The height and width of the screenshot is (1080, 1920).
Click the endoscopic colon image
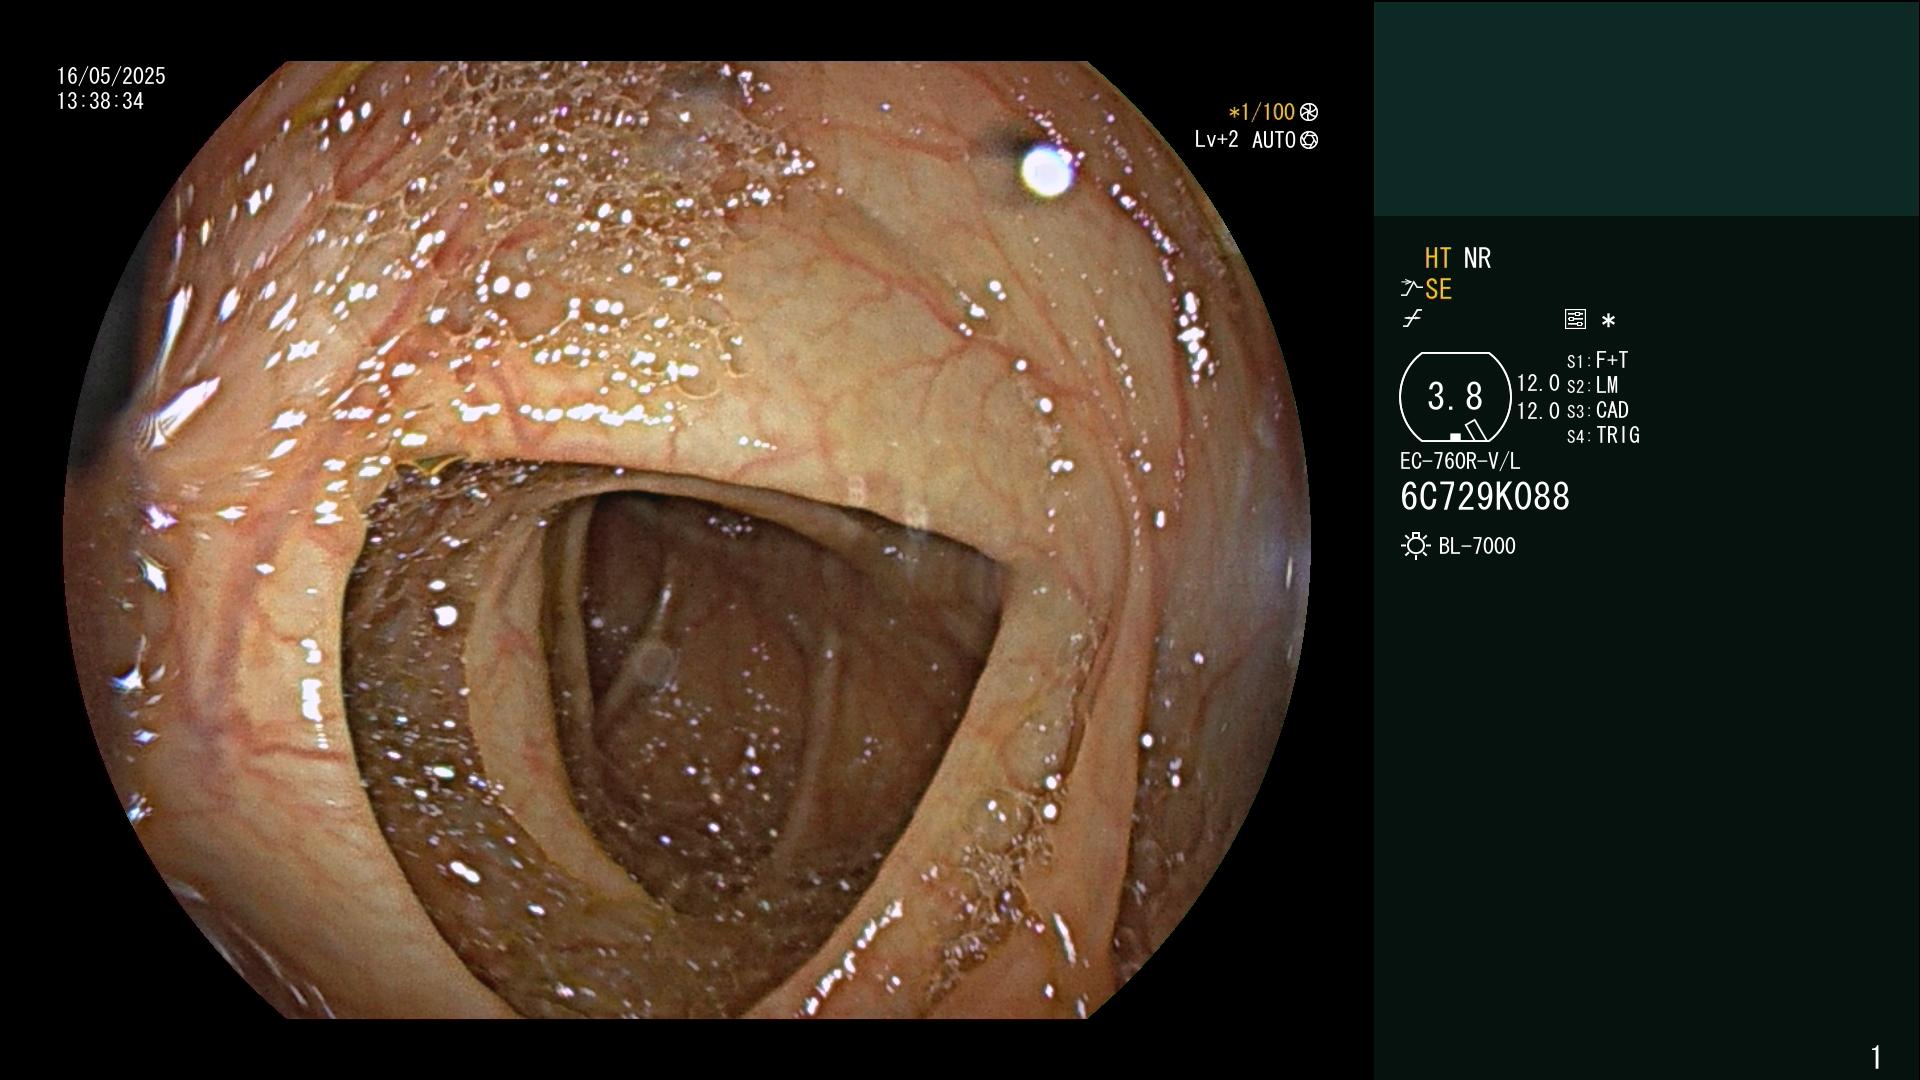coord(687,540)
